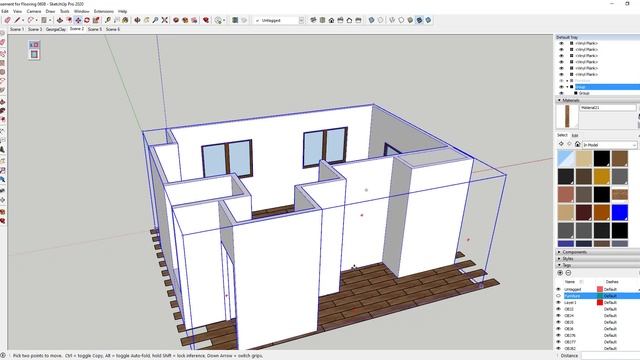Switch to GeorgiaClay scene tab
The width and height of the screenshot is (640, 360).
pyautogui.click(x=56, y=29)
